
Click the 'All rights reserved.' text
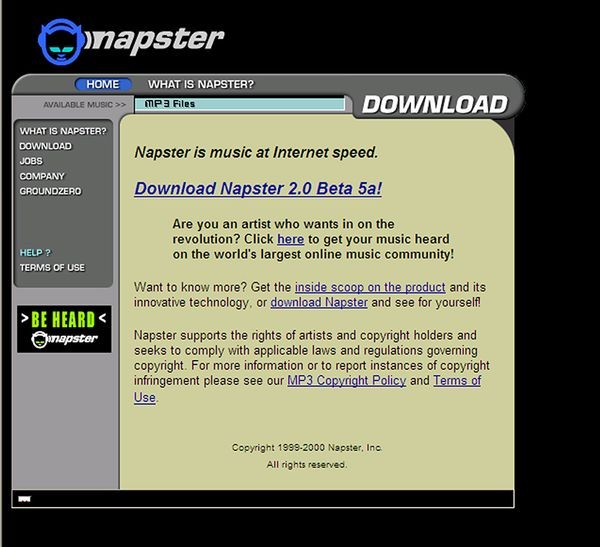click(x=307, y=465)
